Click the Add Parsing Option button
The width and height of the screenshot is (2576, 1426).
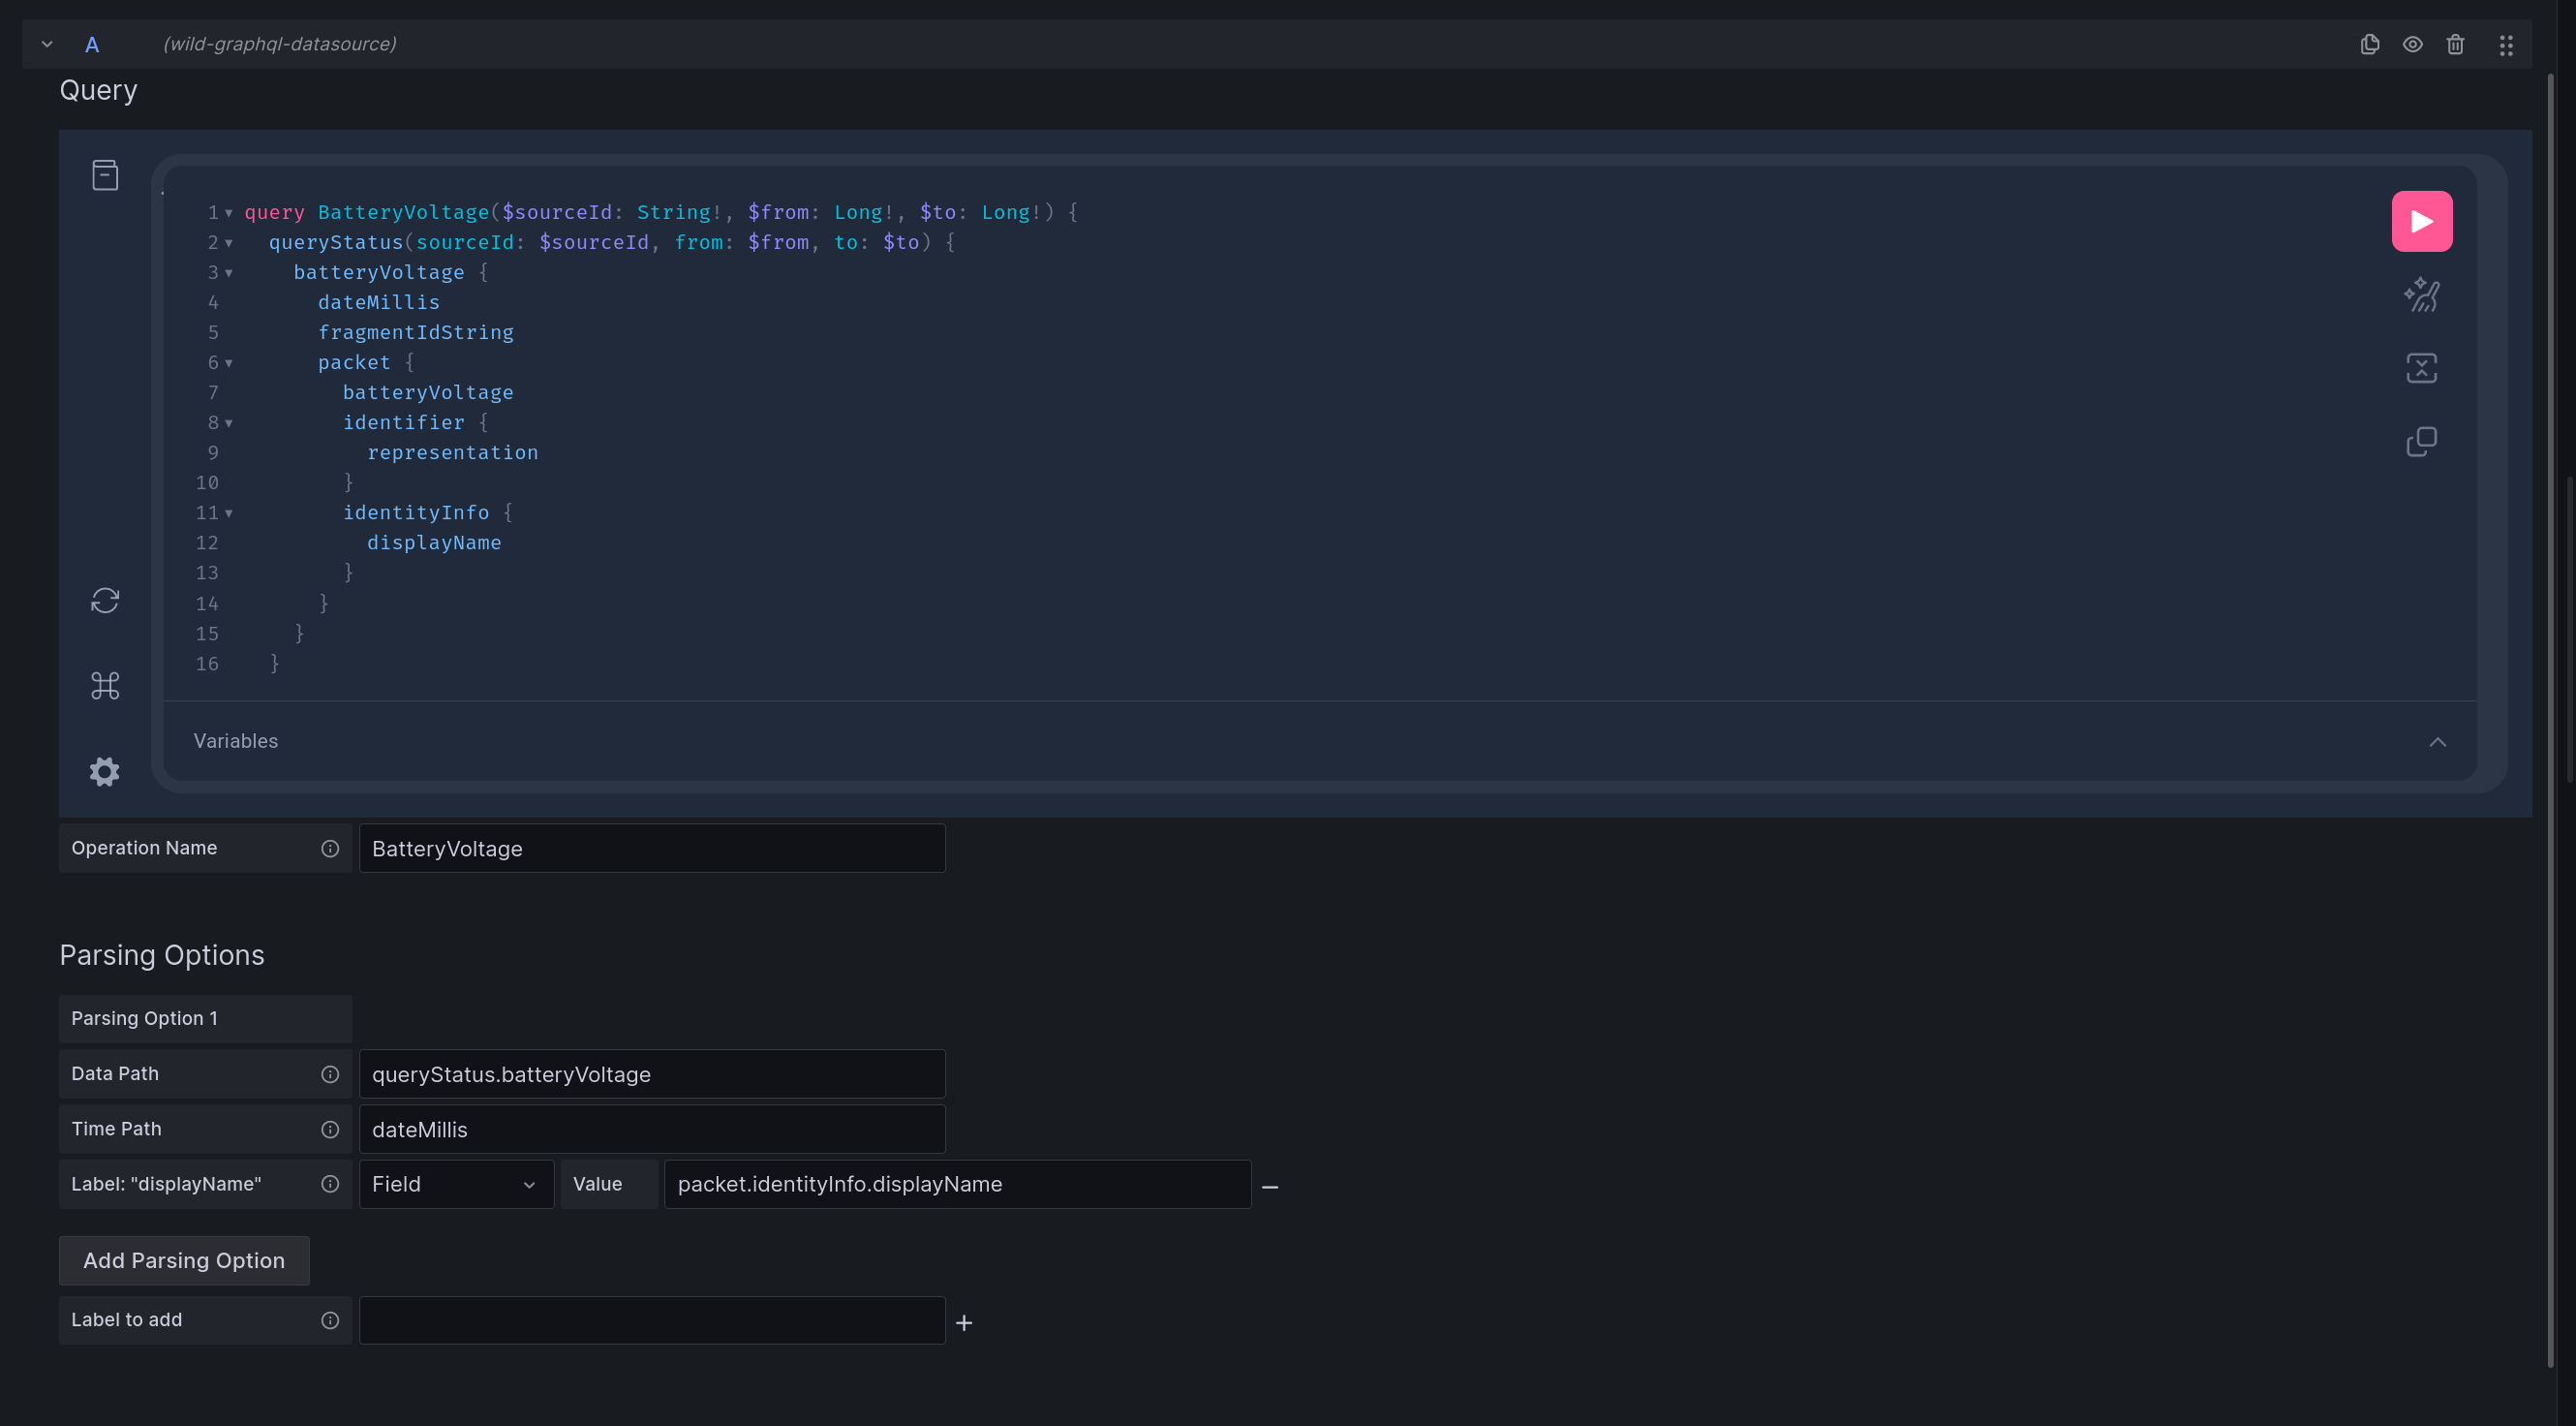click(x=183, y=1260)
